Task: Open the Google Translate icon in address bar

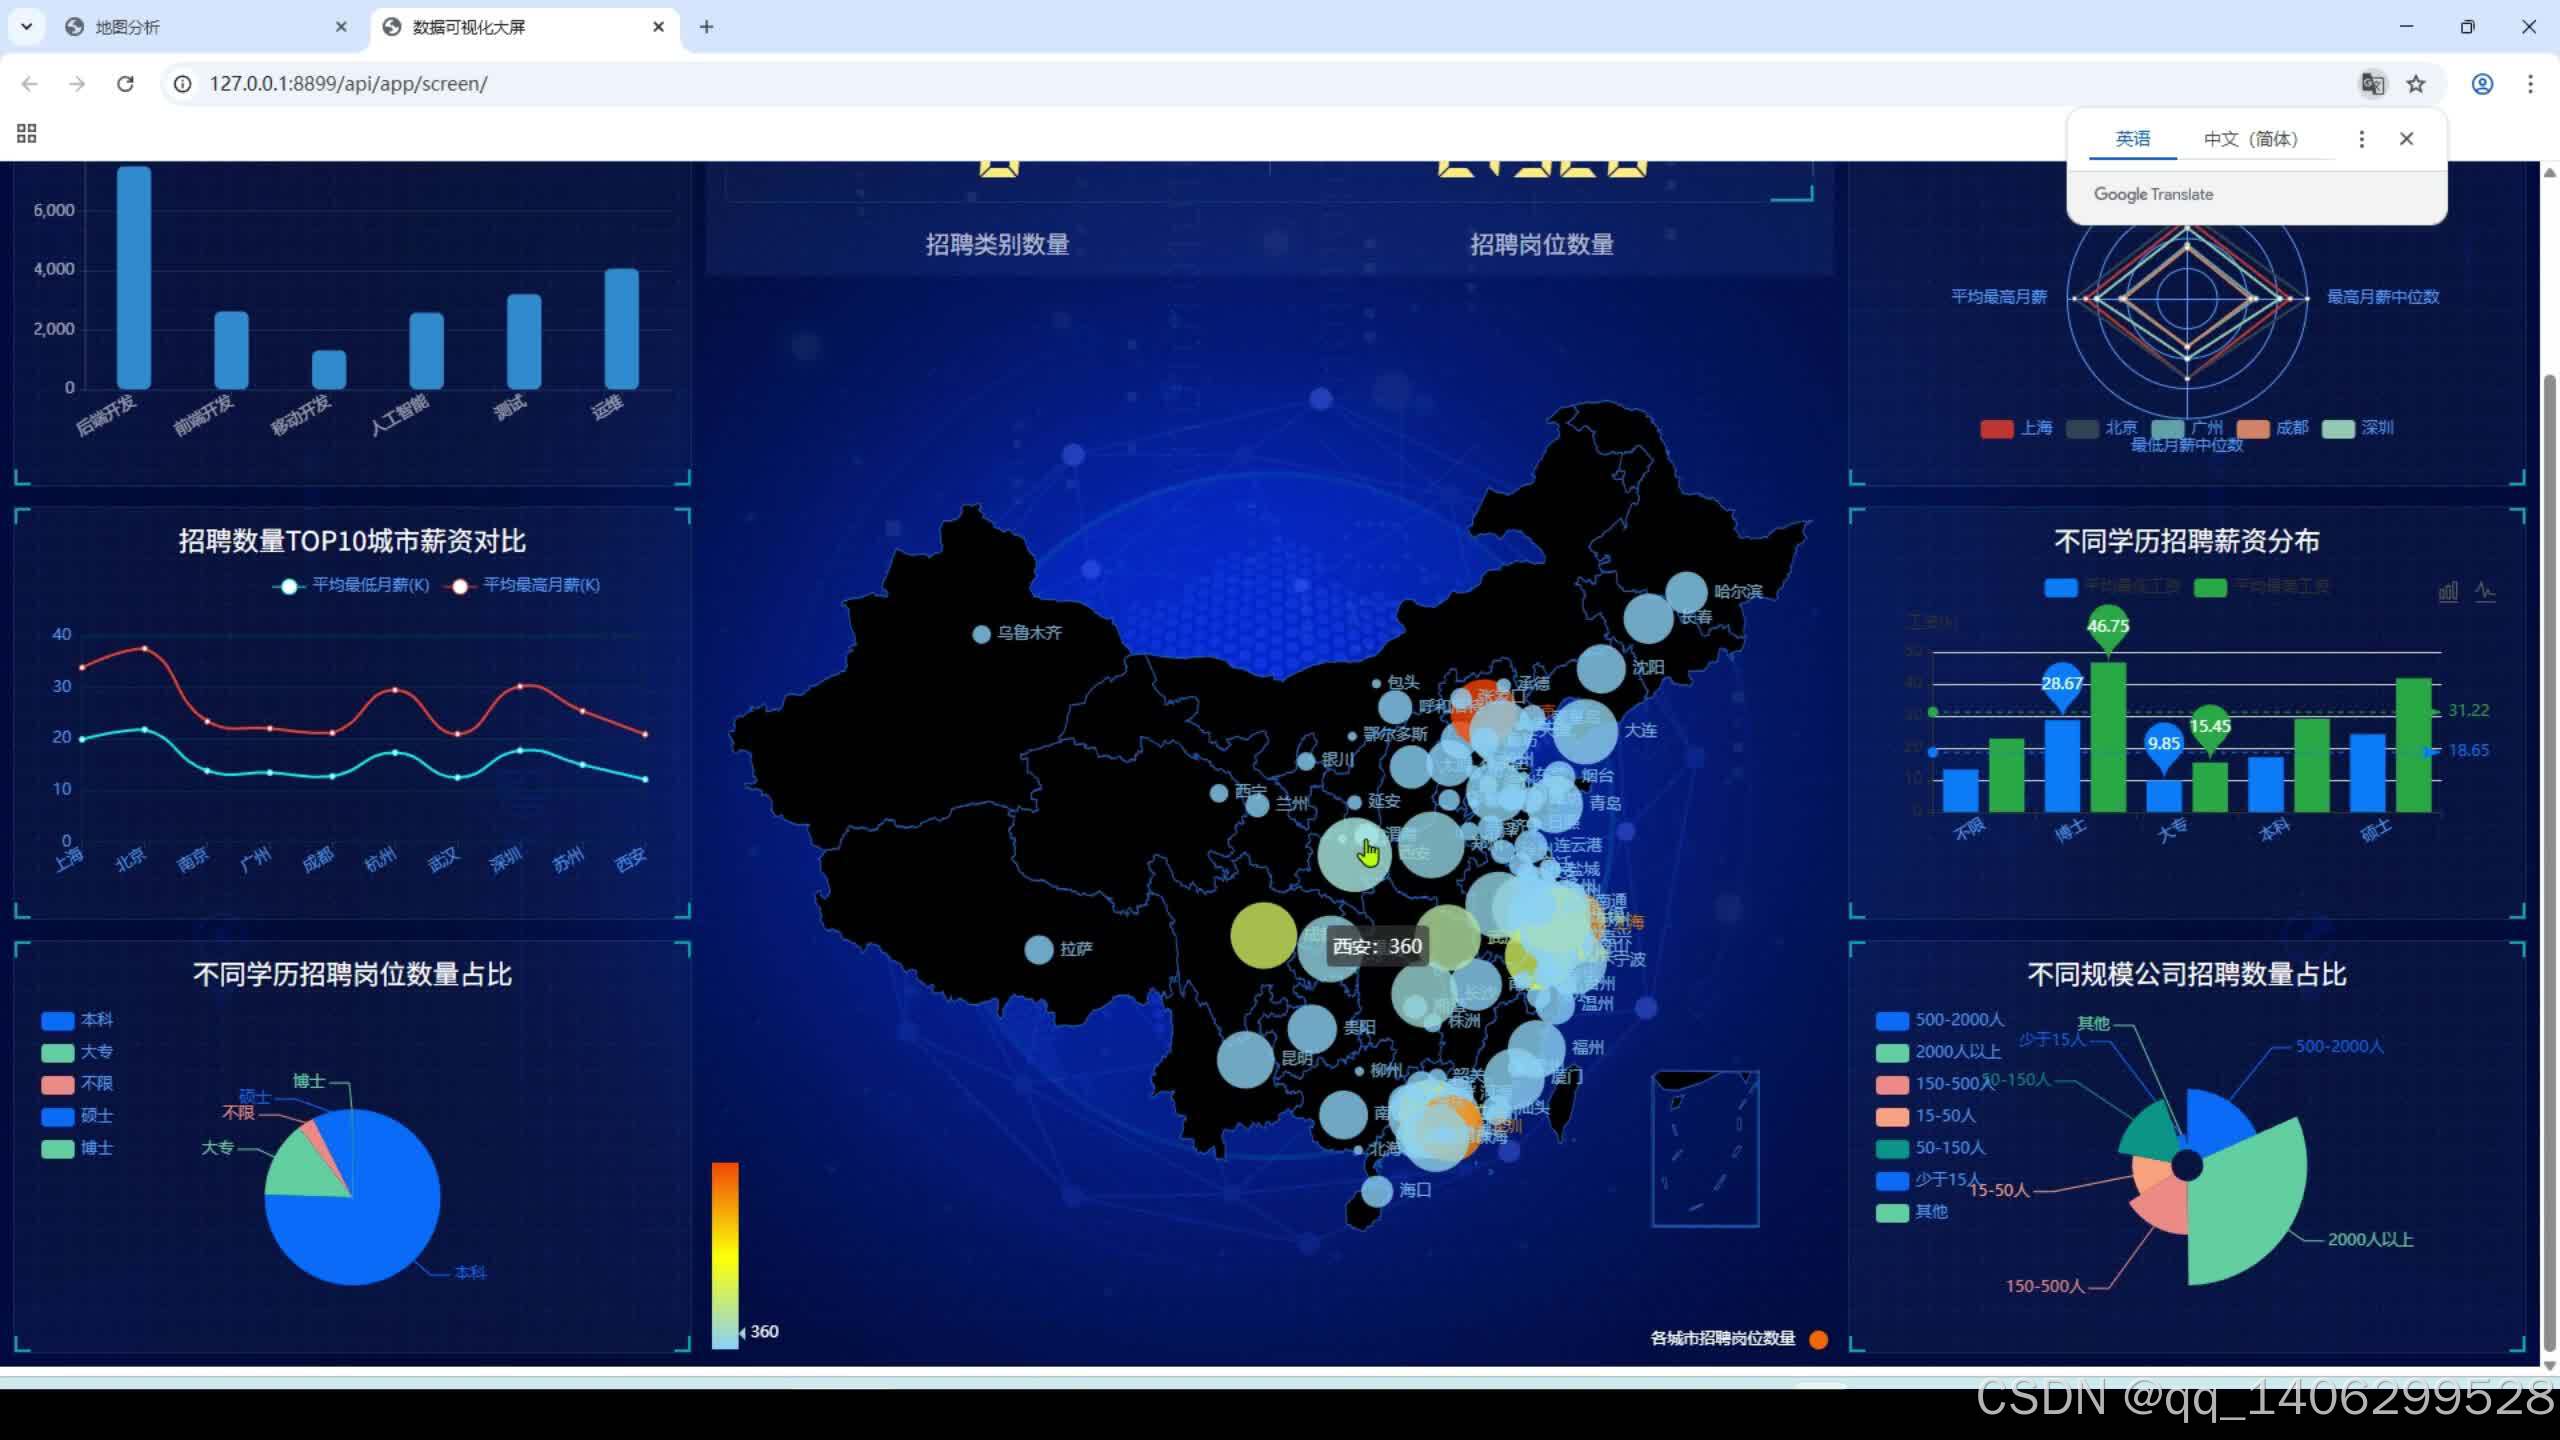Action: click(2372, 84)
